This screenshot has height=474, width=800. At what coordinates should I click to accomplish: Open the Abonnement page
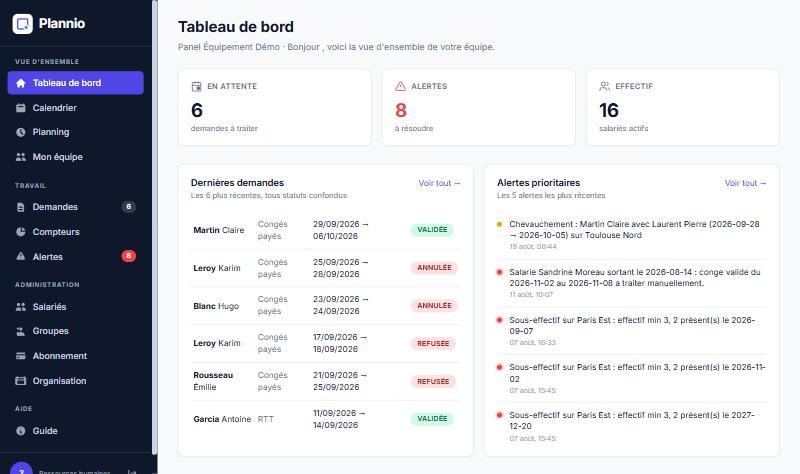point(76,356)
